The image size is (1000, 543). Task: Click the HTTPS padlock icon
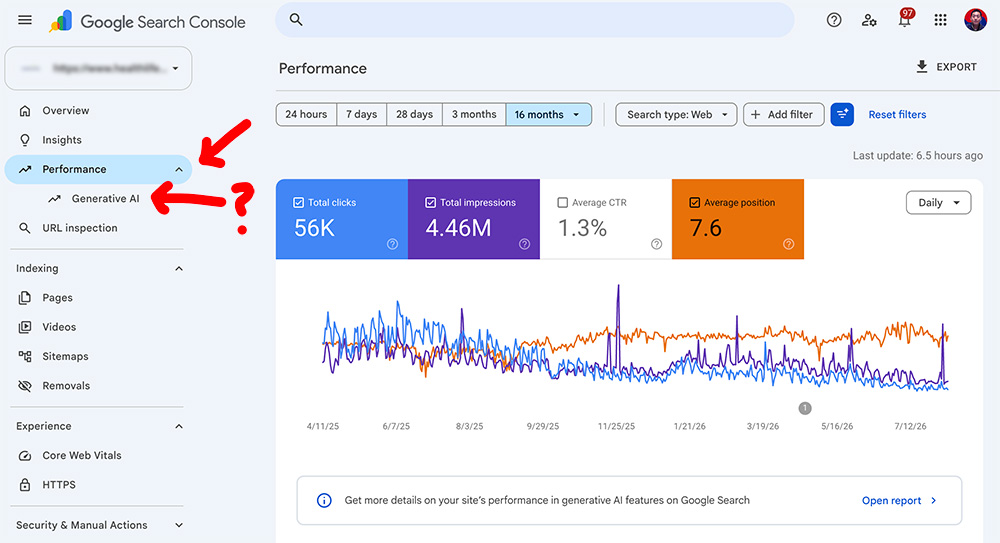click(25, 484)
